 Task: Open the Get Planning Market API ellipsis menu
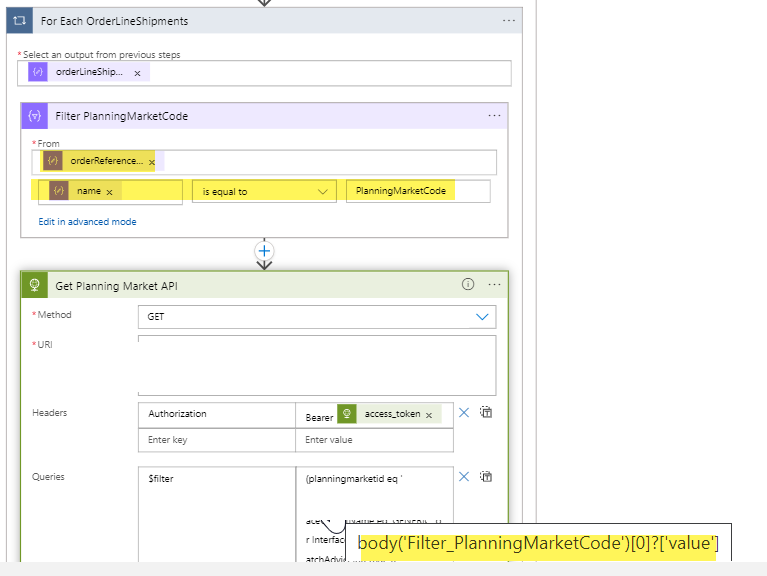pyautogui.click(x=495, y=285)
